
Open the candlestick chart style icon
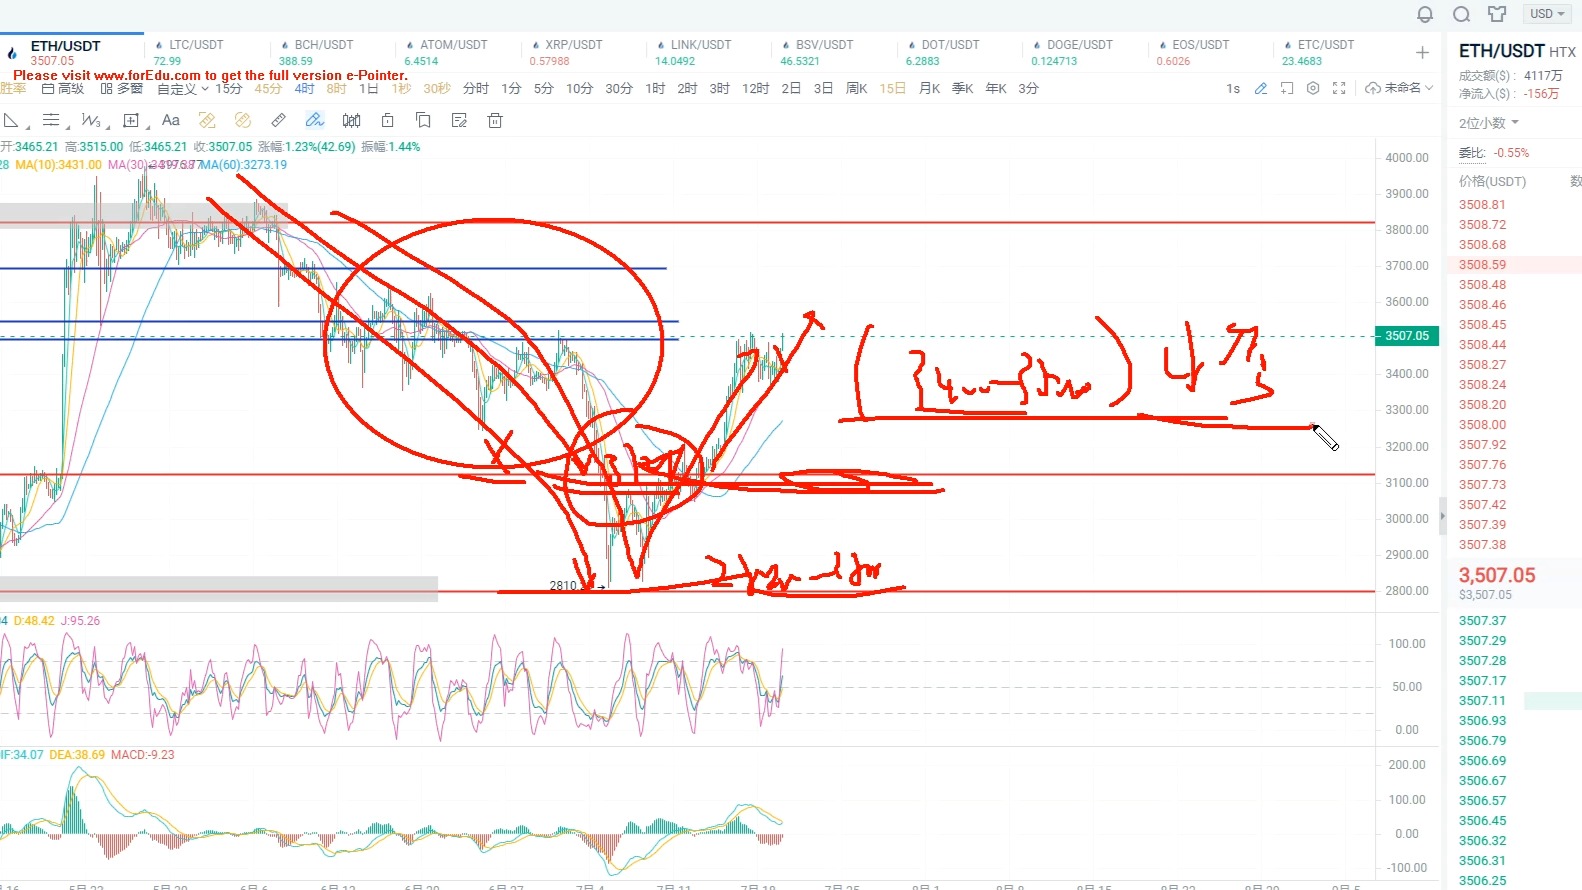pos(351,121)
